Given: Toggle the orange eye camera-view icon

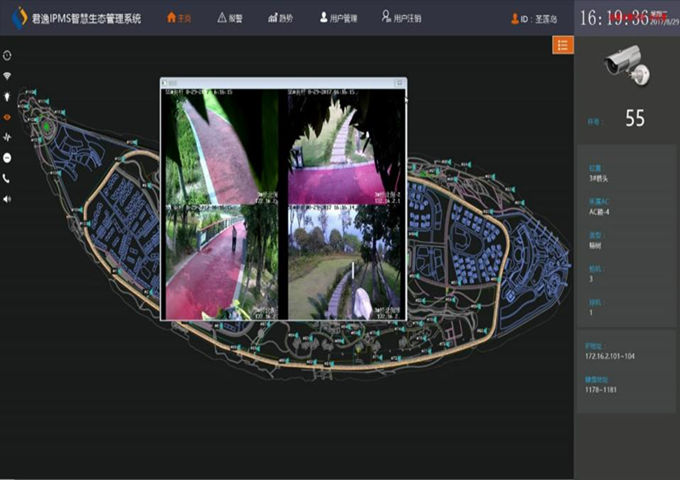Looking at the screenshot, I should [x=8, y=117].
